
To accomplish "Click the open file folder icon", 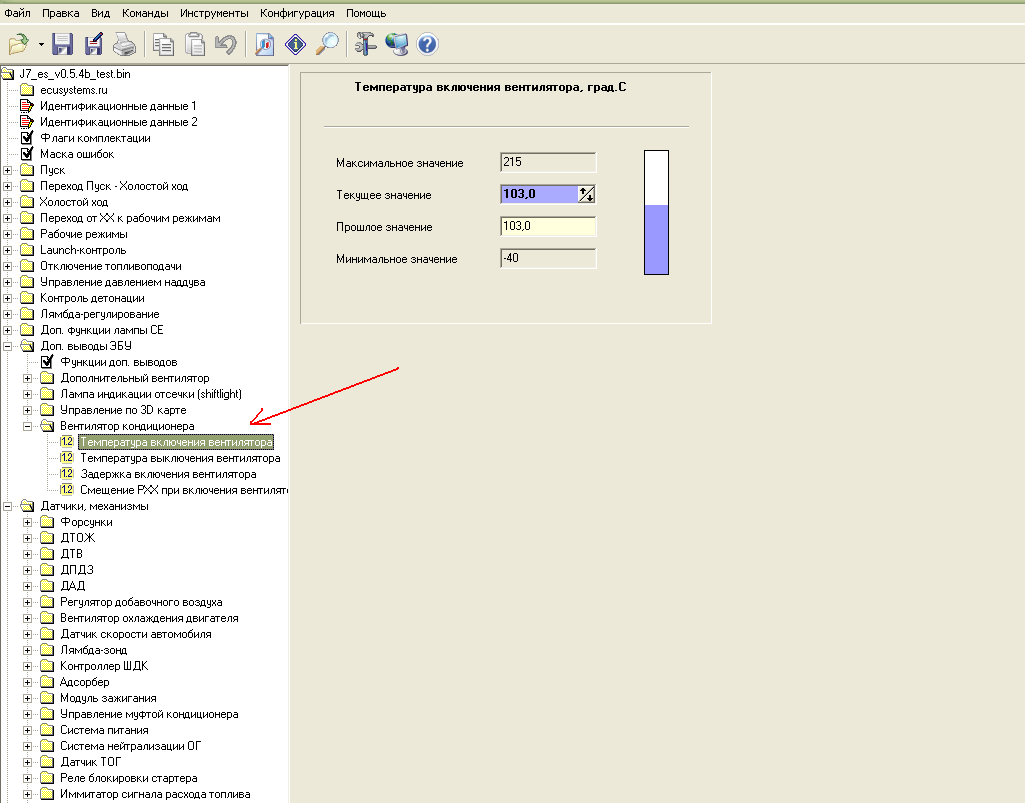I will 19,44.
